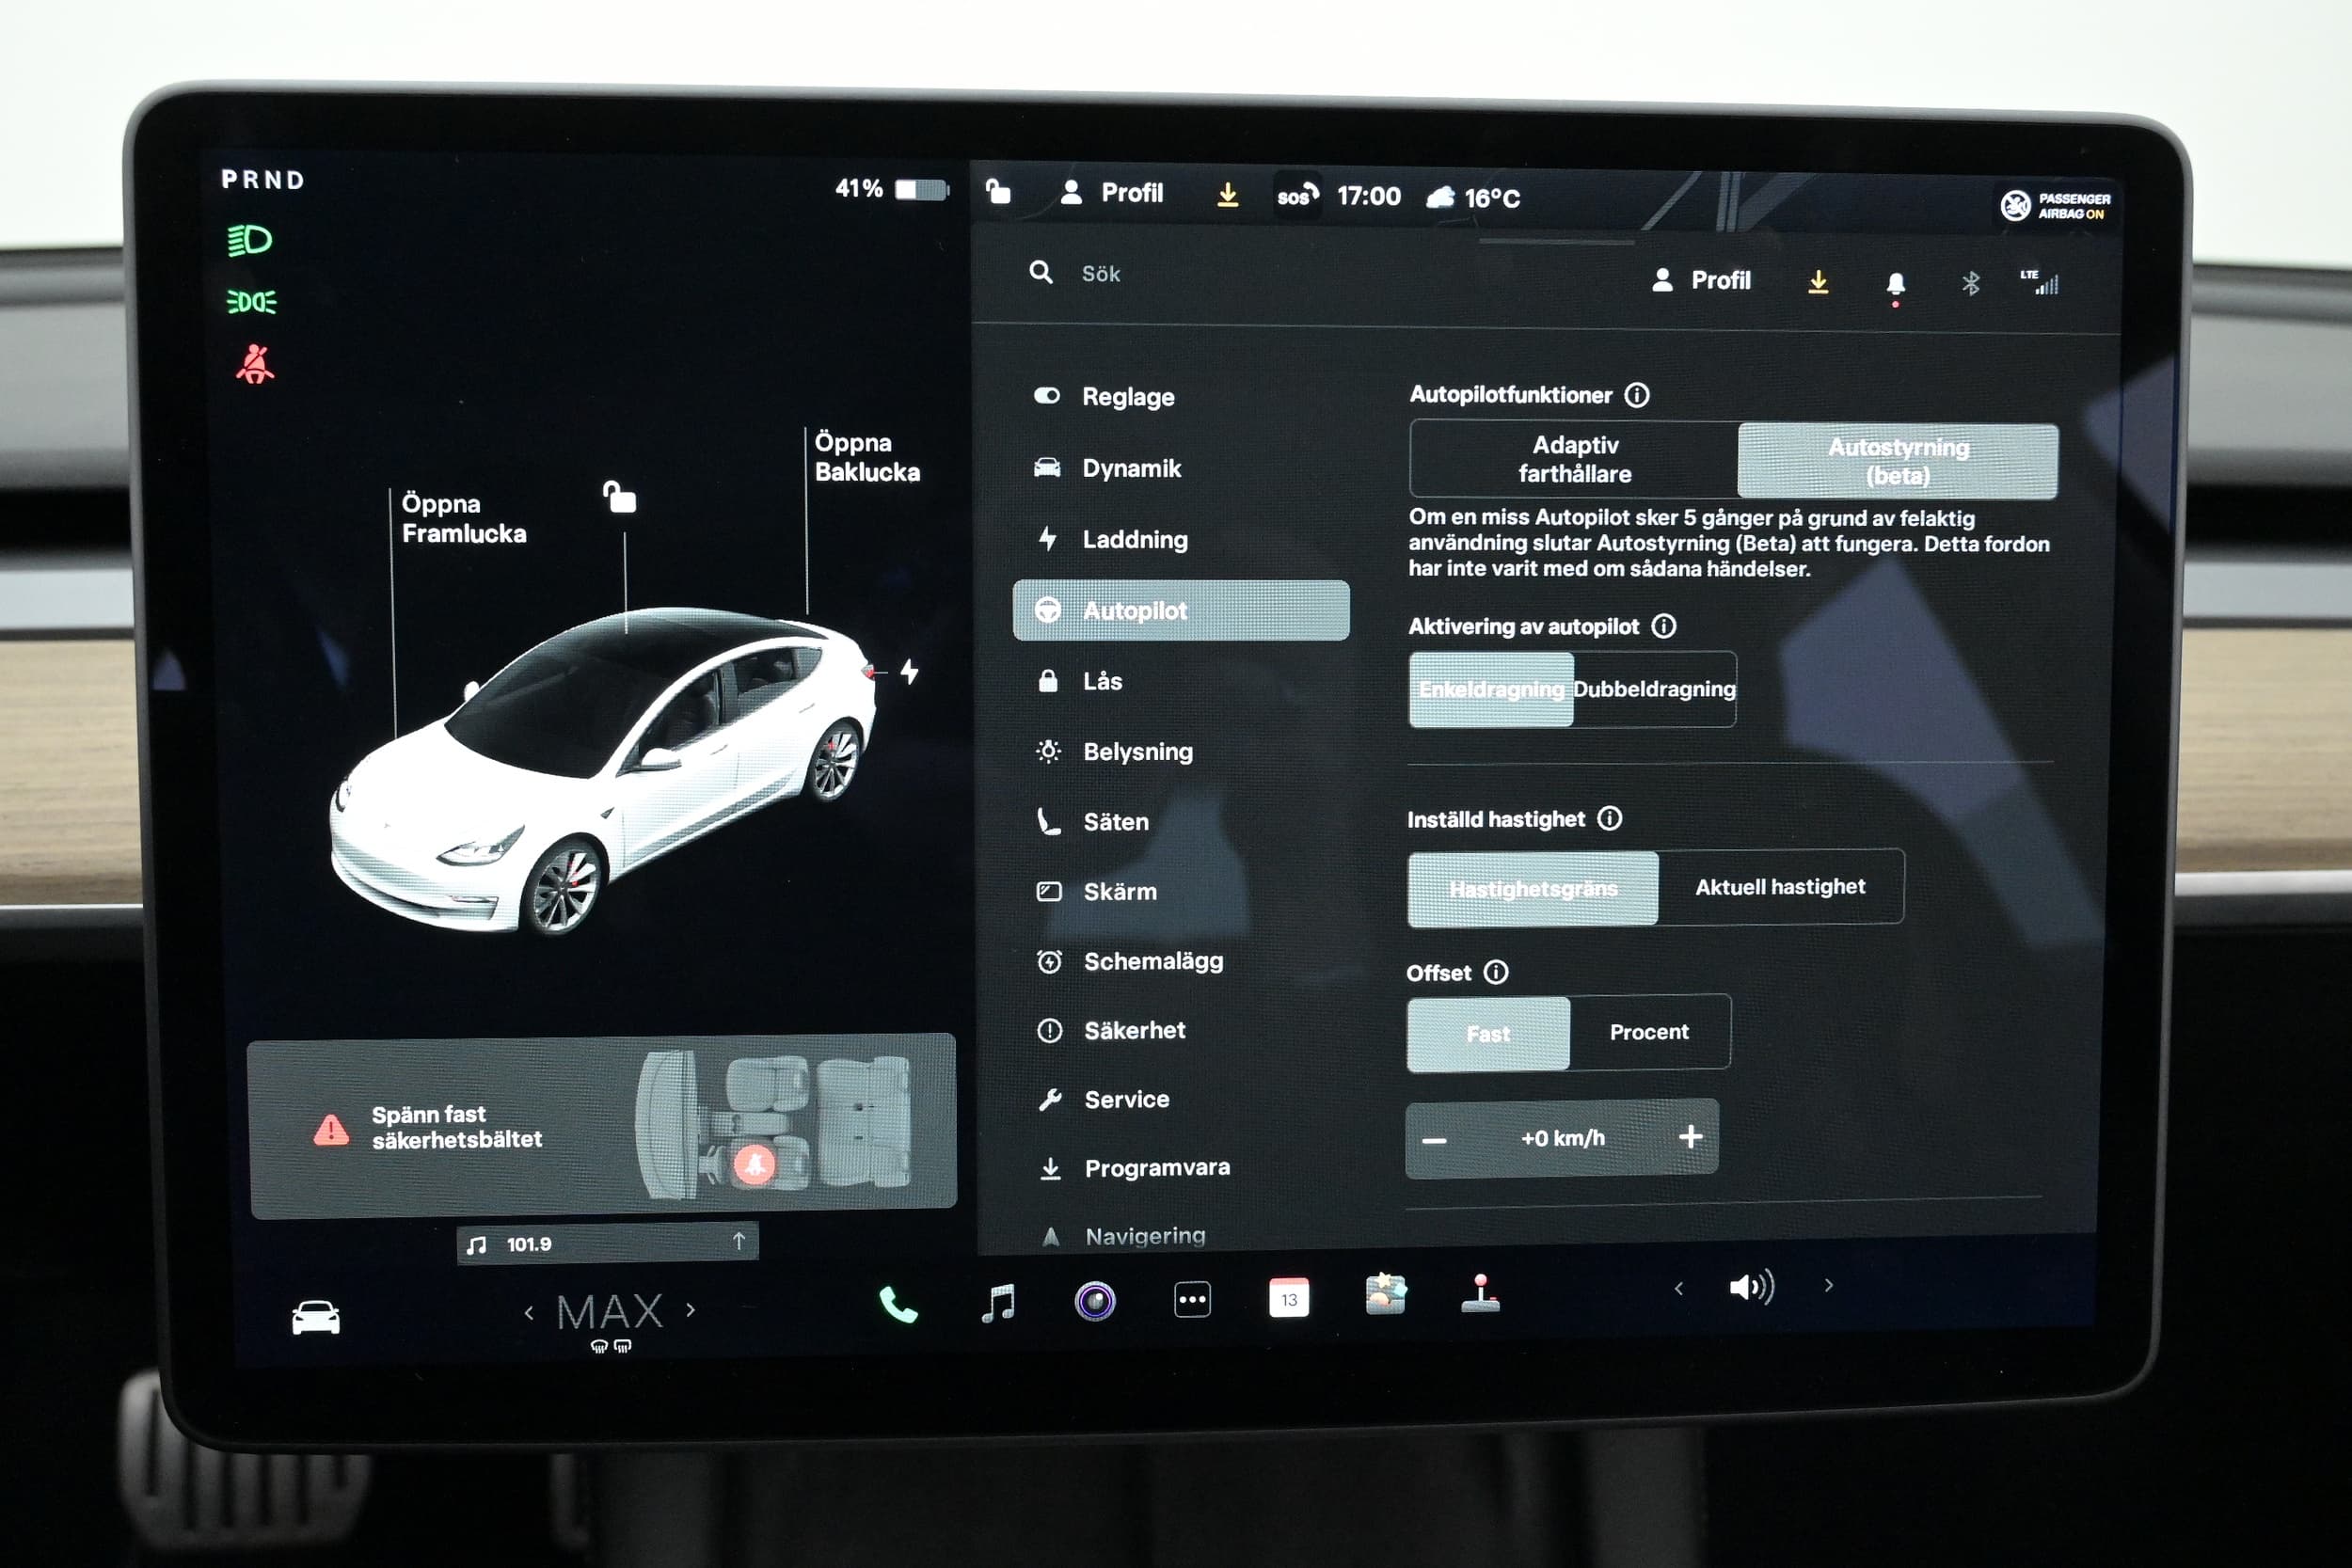Decrease volume with left chevron

tap(1678, 1289)
